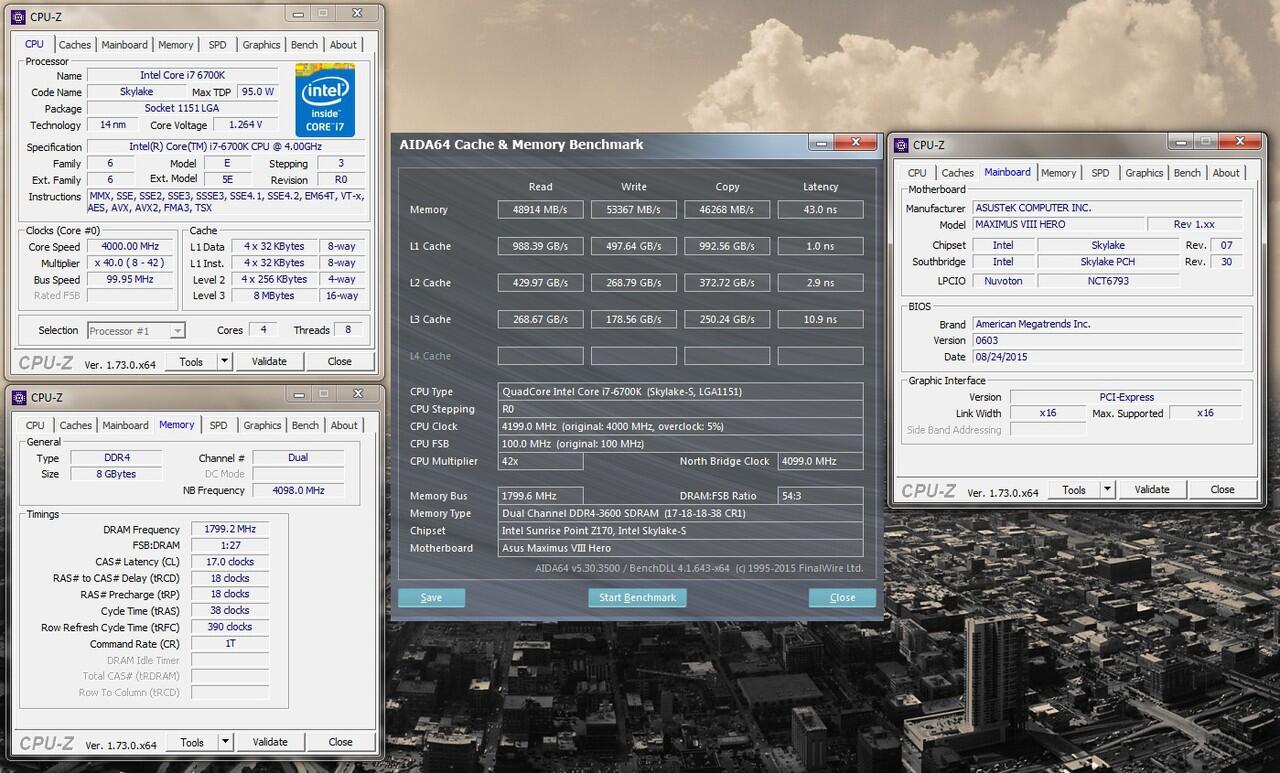This screenshot has width=1280, height=773.
Task: Click the Intel Core i7 logo in the CPU window
Action: [325, 100]
